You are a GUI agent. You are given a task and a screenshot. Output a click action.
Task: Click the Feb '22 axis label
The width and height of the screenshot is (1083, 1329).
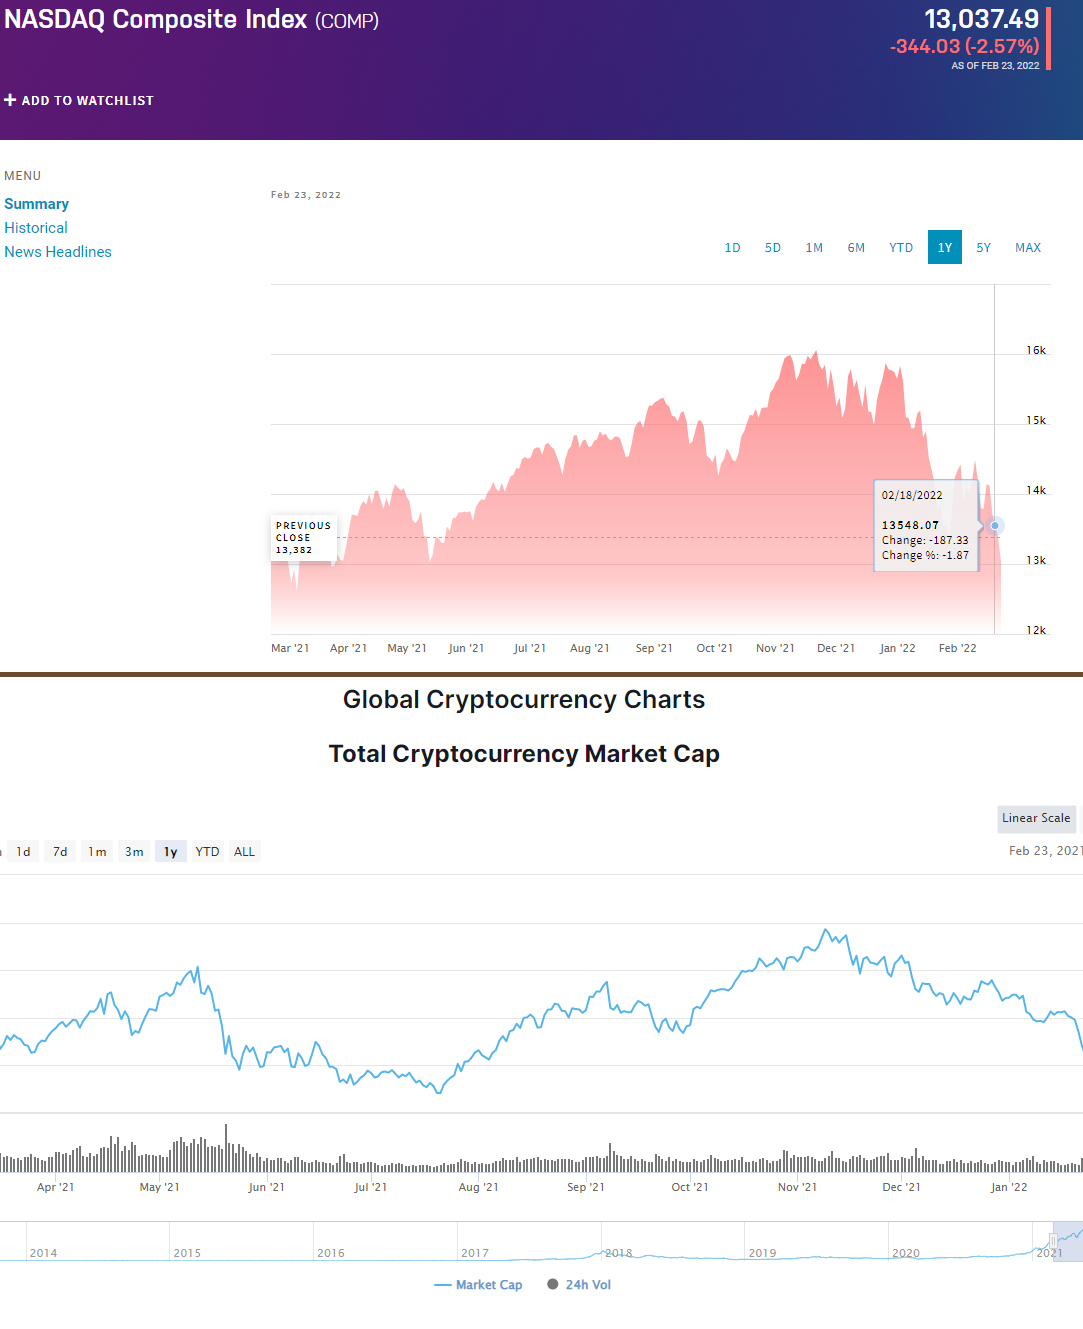[958, 648]
